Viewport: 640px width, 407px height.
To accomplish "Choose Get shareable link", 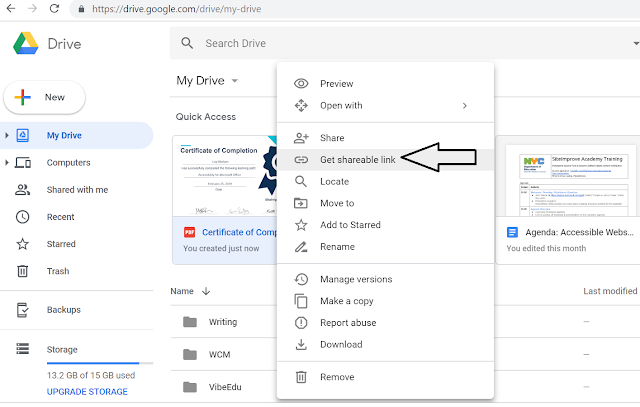I will (385, 160).
